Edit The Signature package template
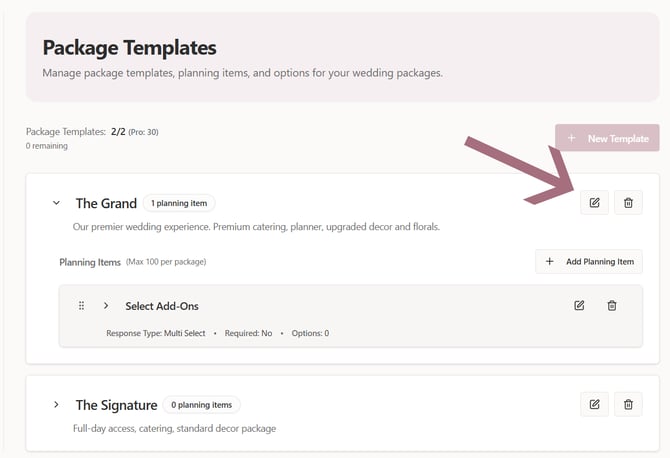 (594, 404)
